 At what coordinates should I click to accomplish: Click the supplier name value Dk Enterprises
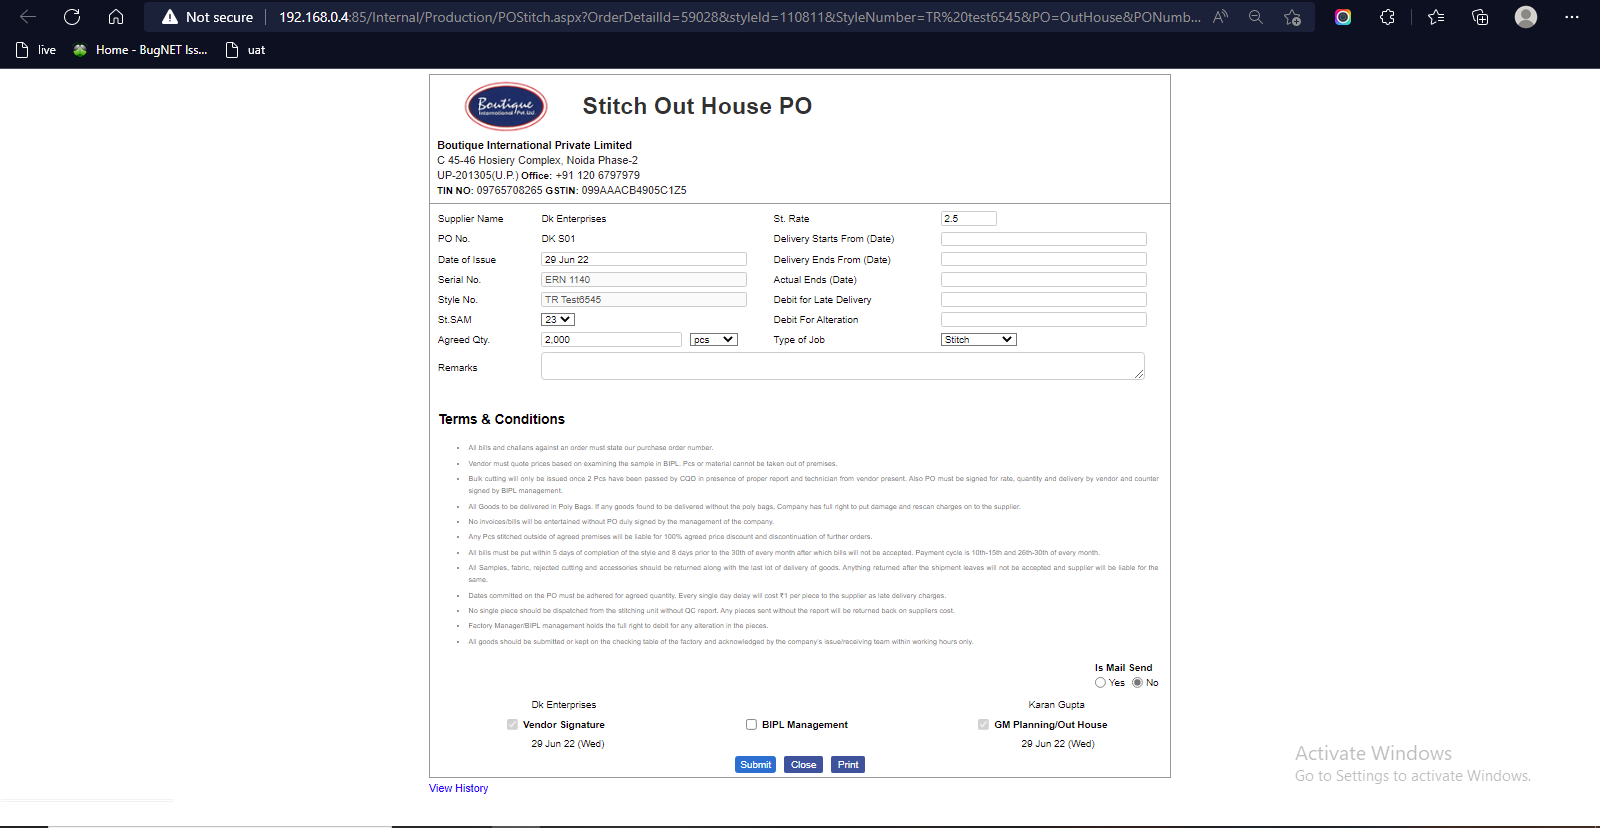[574, 219]
